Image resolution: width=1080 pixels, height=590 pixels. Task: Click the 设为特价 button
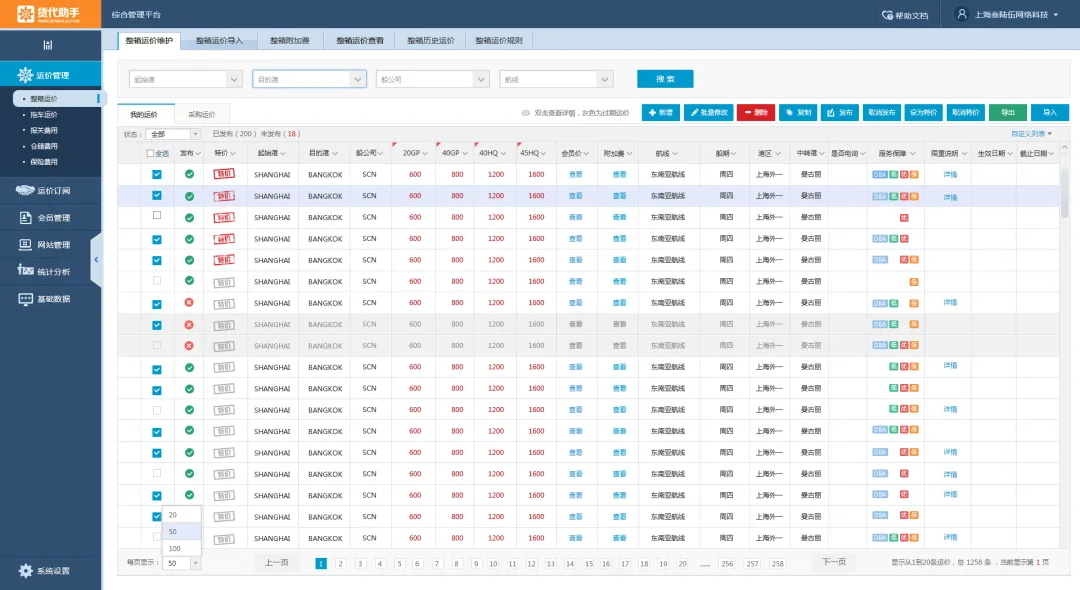click(924, 113)
